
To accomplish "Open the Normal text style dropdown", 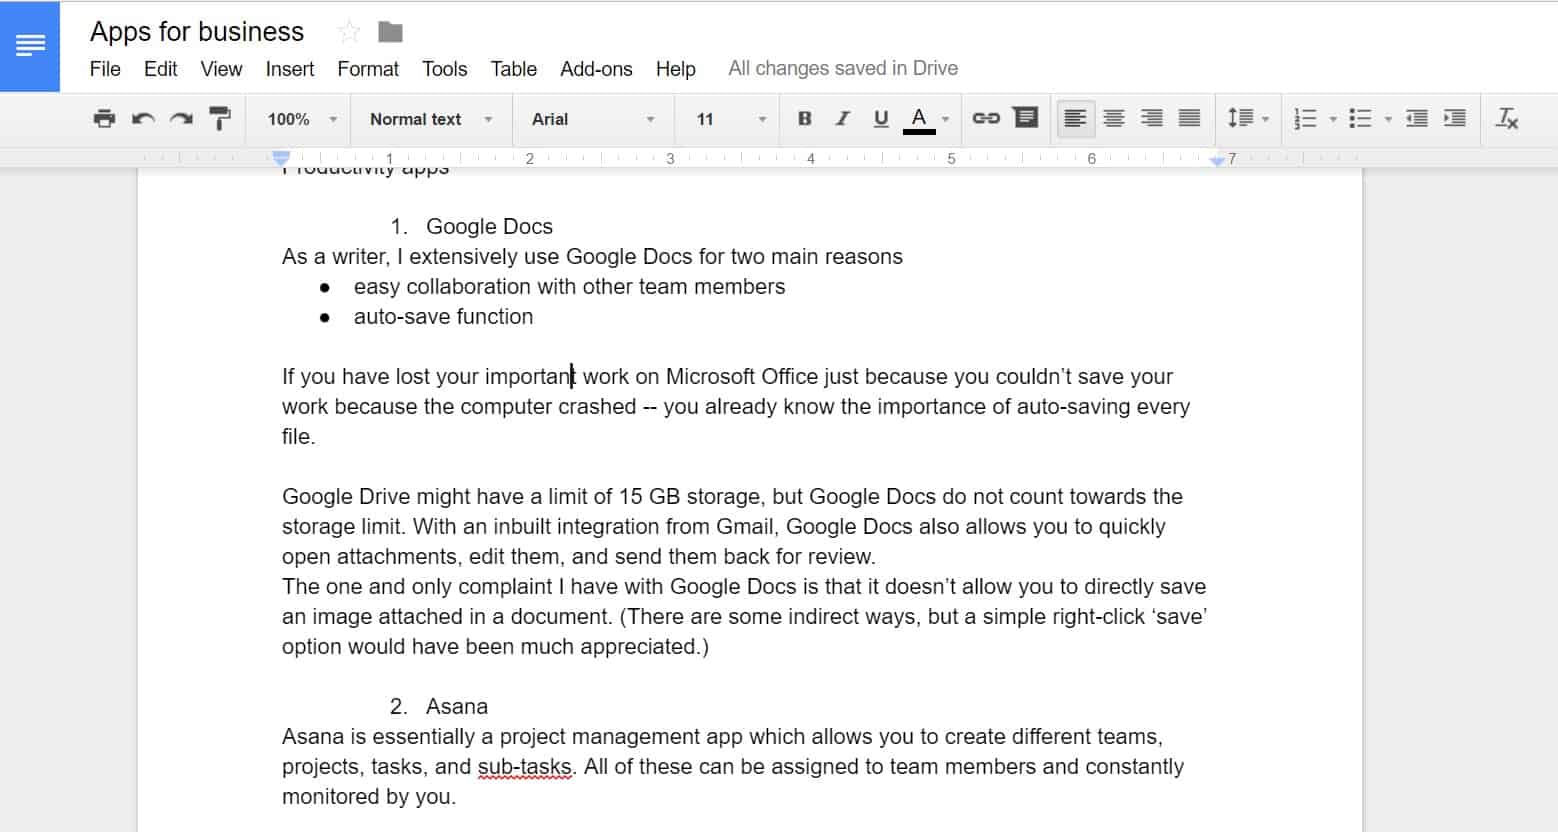I will click(431, 119).
